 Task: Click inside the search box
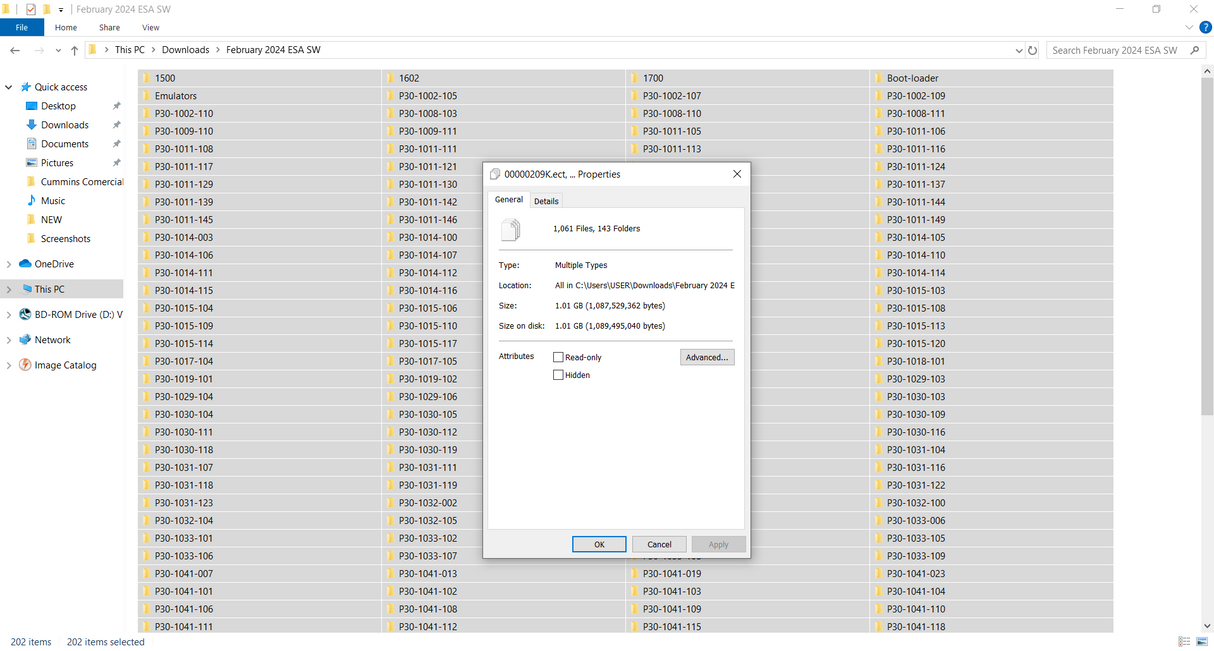point(1110,49)
